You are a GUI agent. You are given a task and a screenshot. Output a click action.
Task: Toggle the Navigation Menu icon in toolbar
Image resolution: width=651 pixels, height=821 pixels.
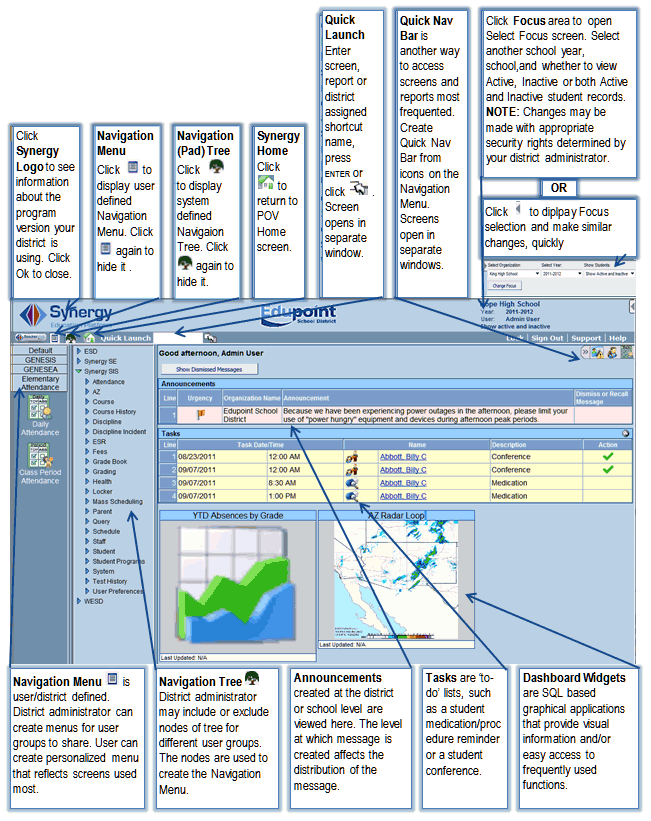click(54, 338)
